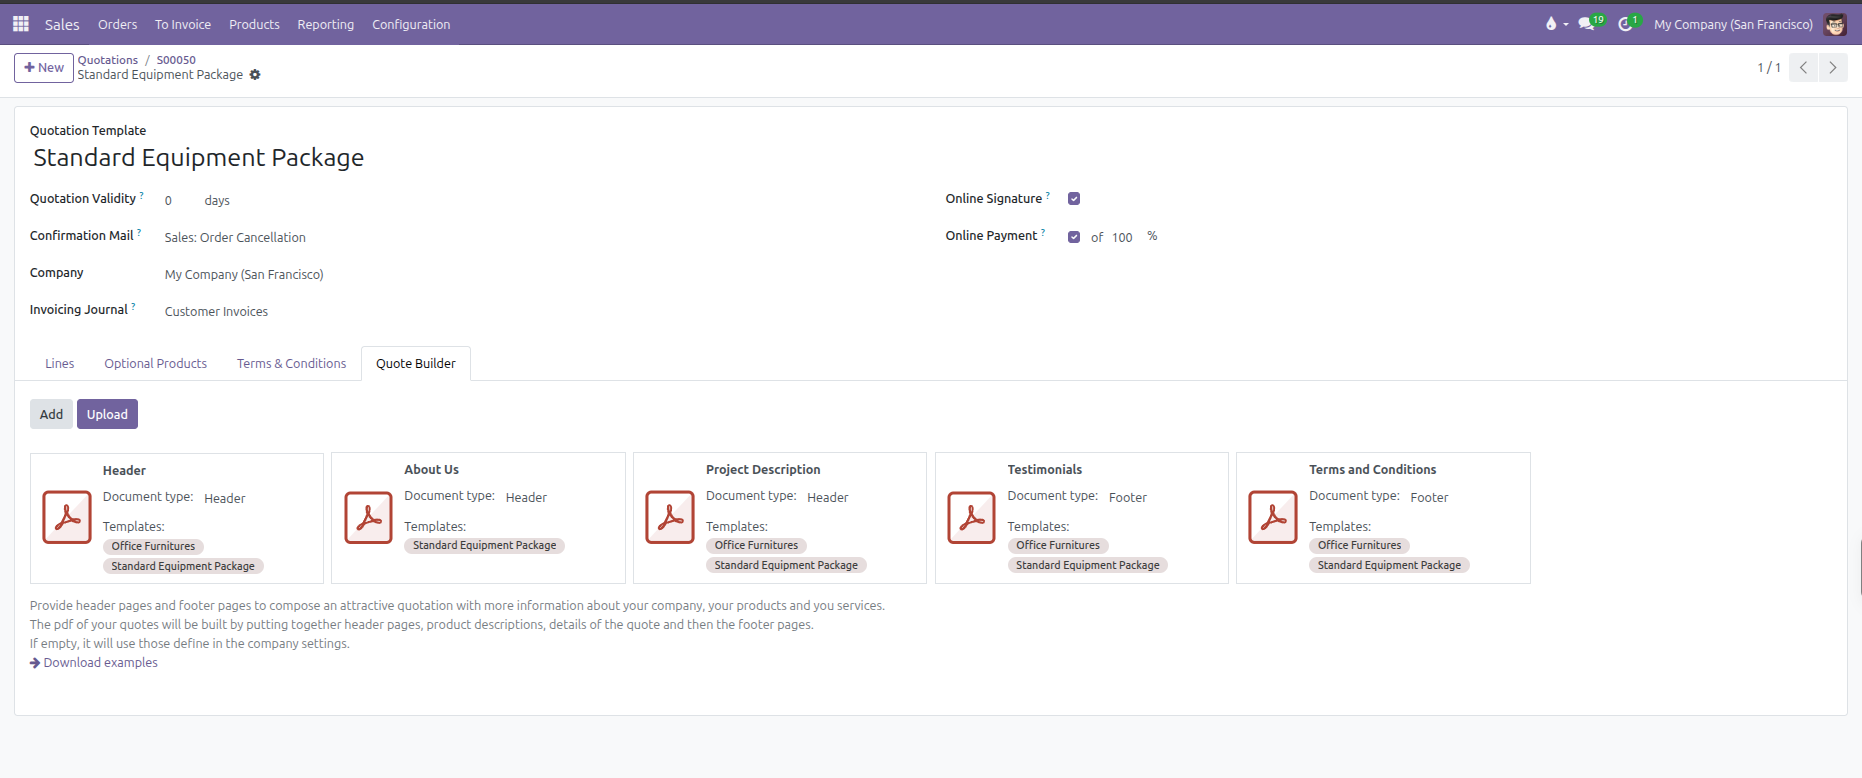This screenshot has width=1862, height=778.
Task: Open the Reporting menu
Action: [x=326, y=24]
